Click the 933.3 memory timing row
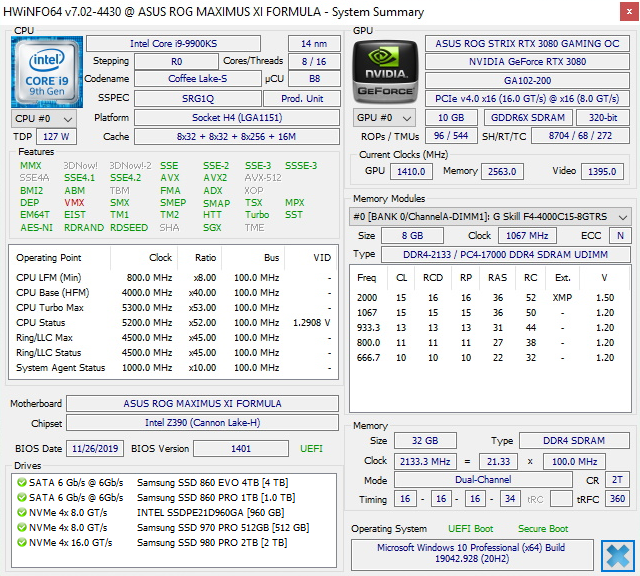This screenshot has width=640, height=576. pos(489,328)
